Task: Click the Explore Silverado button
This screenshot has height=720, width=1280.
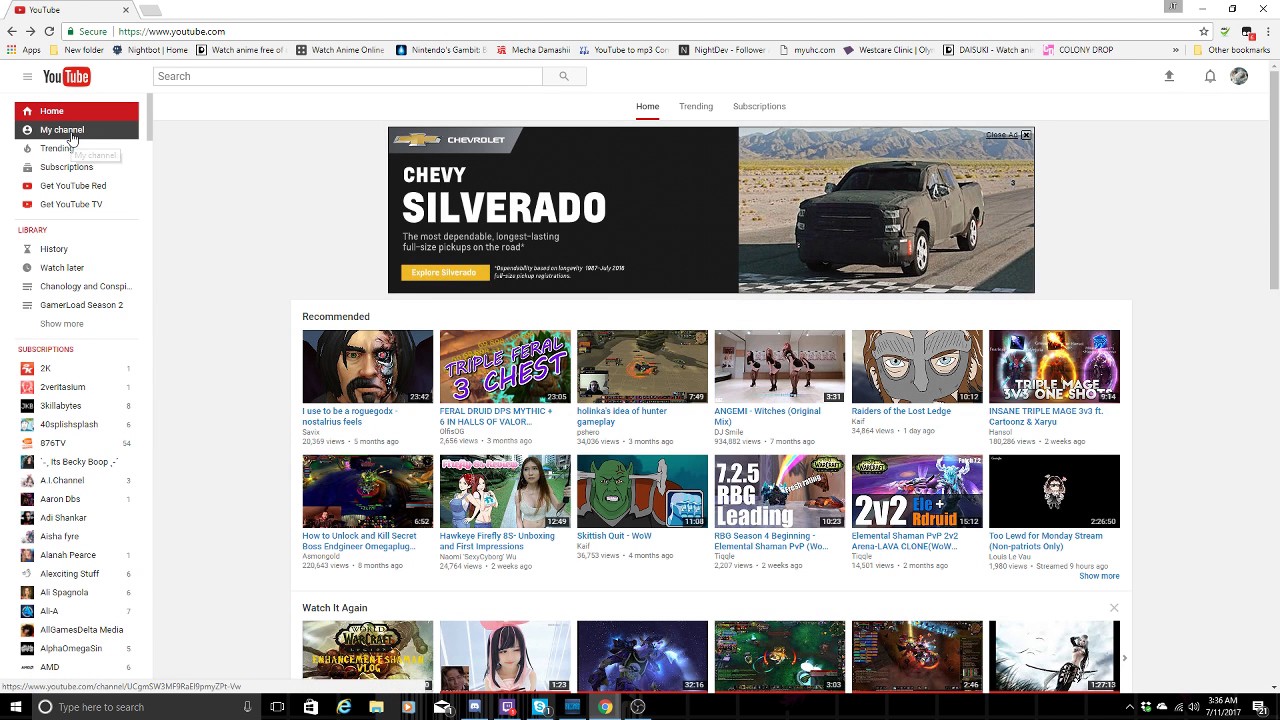Action: click(444, 272)
